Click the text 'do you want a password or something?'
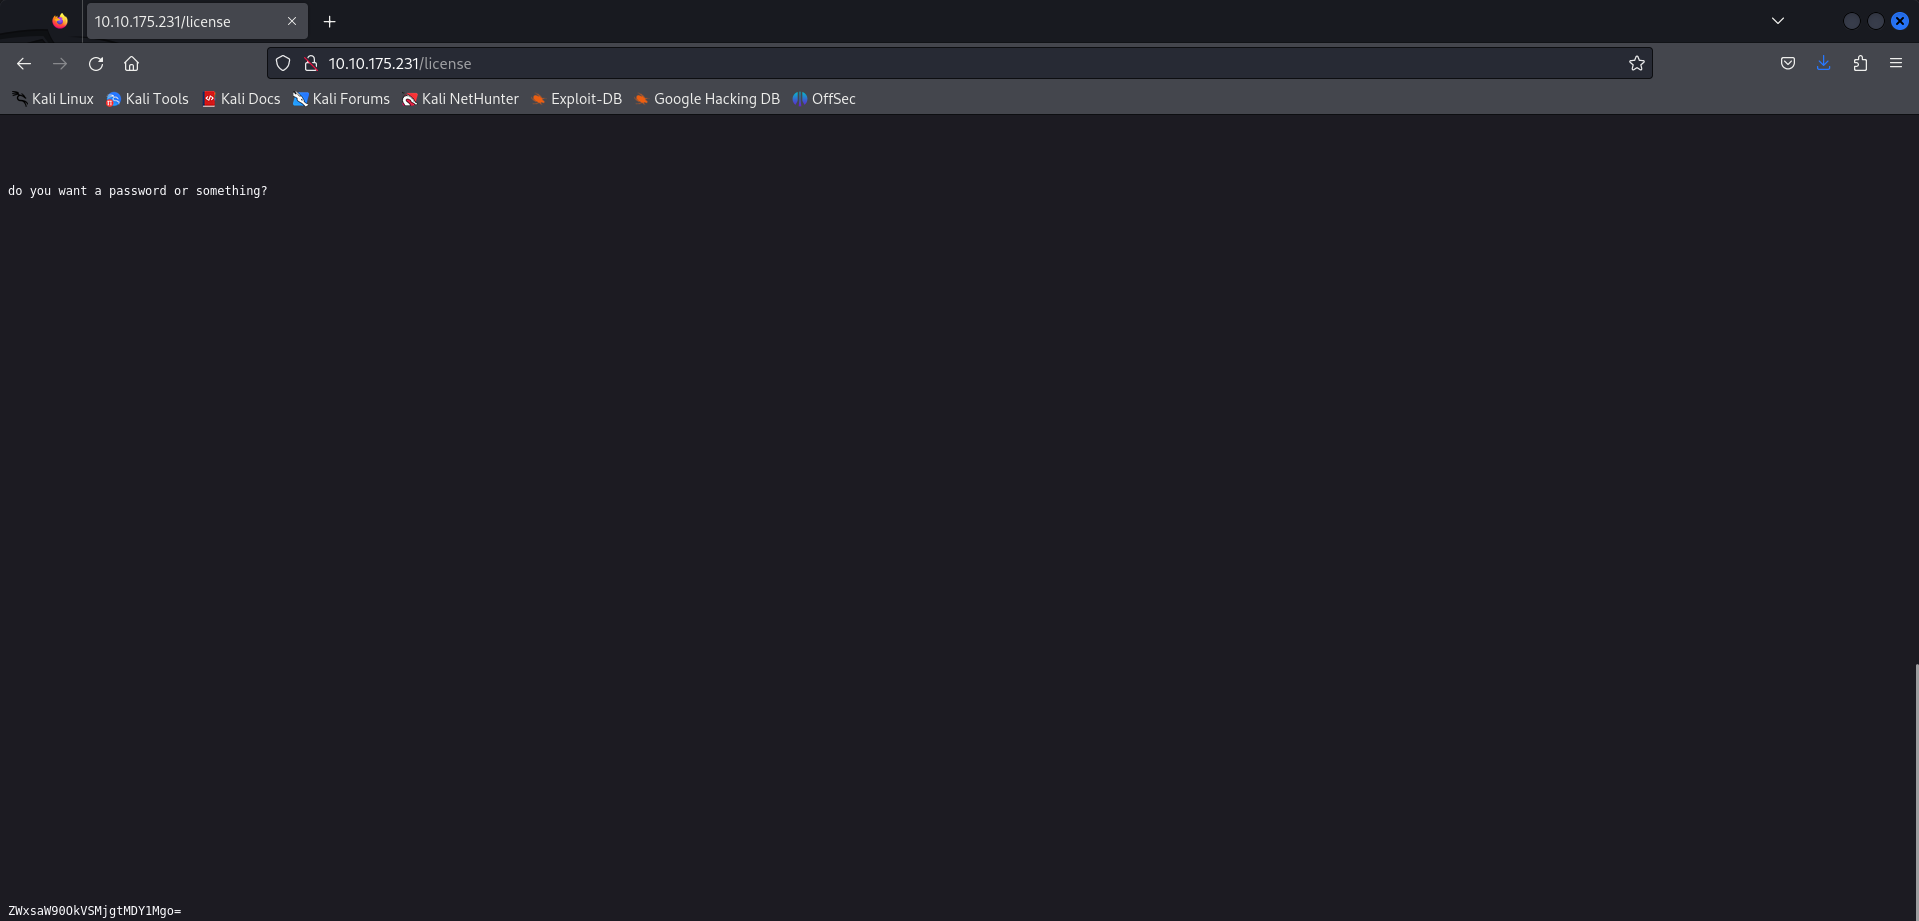This screenshot has width=1919, height=921. click(x=138, y=191)
